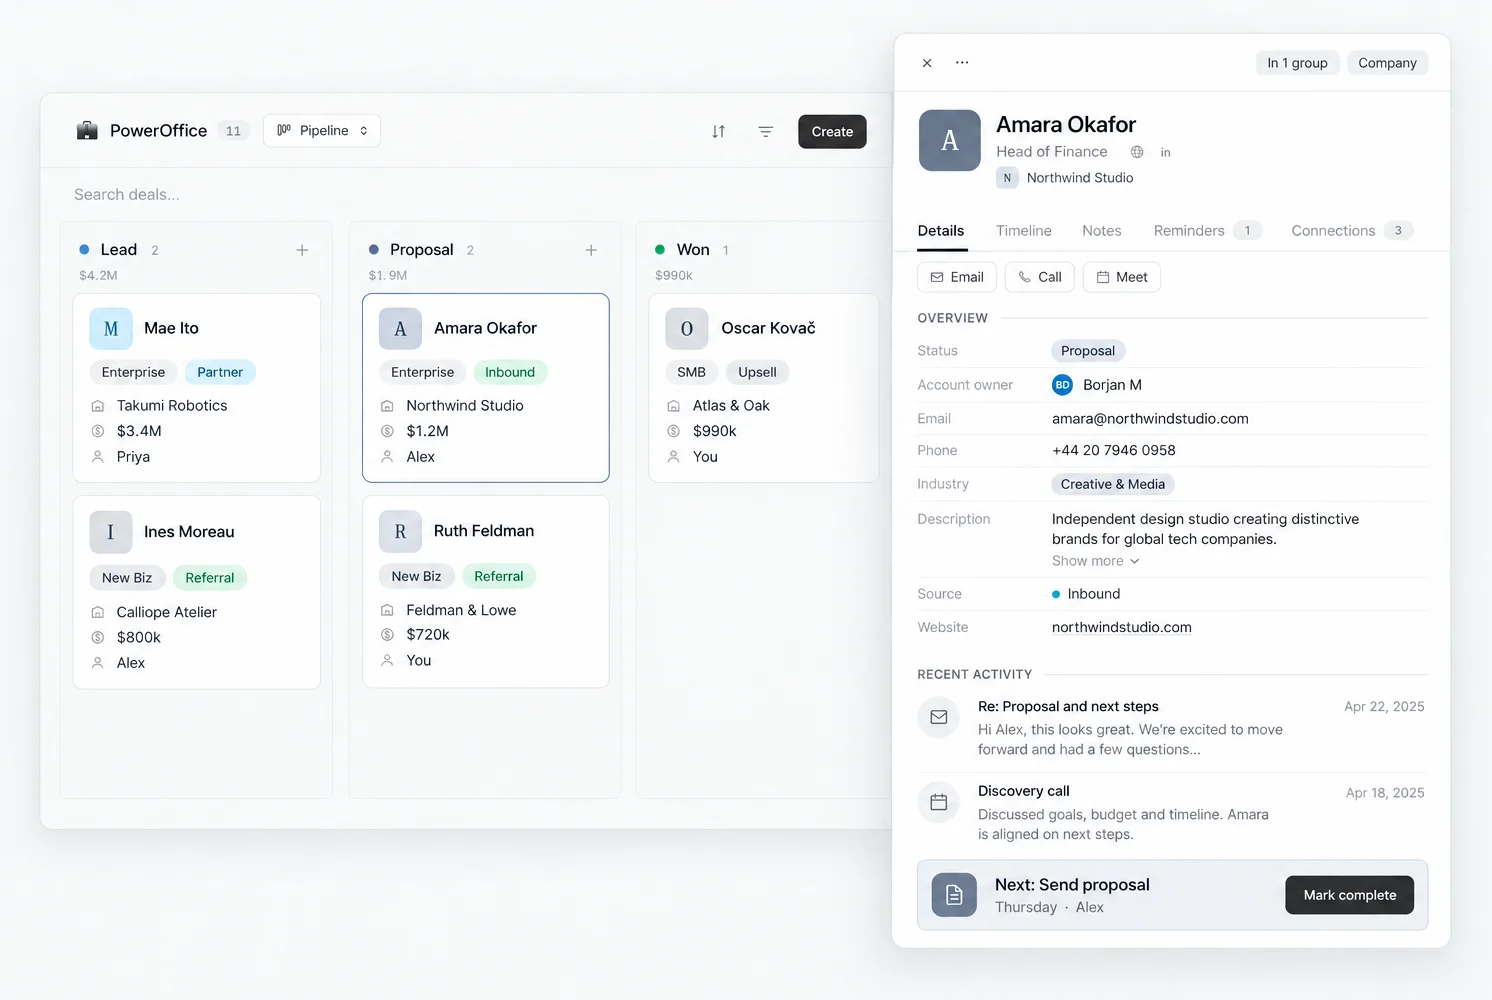The width and height of the screenshot is (1492, 1000).
Task: Close the Amara Okafor detail panel
Action: (927, 63)
